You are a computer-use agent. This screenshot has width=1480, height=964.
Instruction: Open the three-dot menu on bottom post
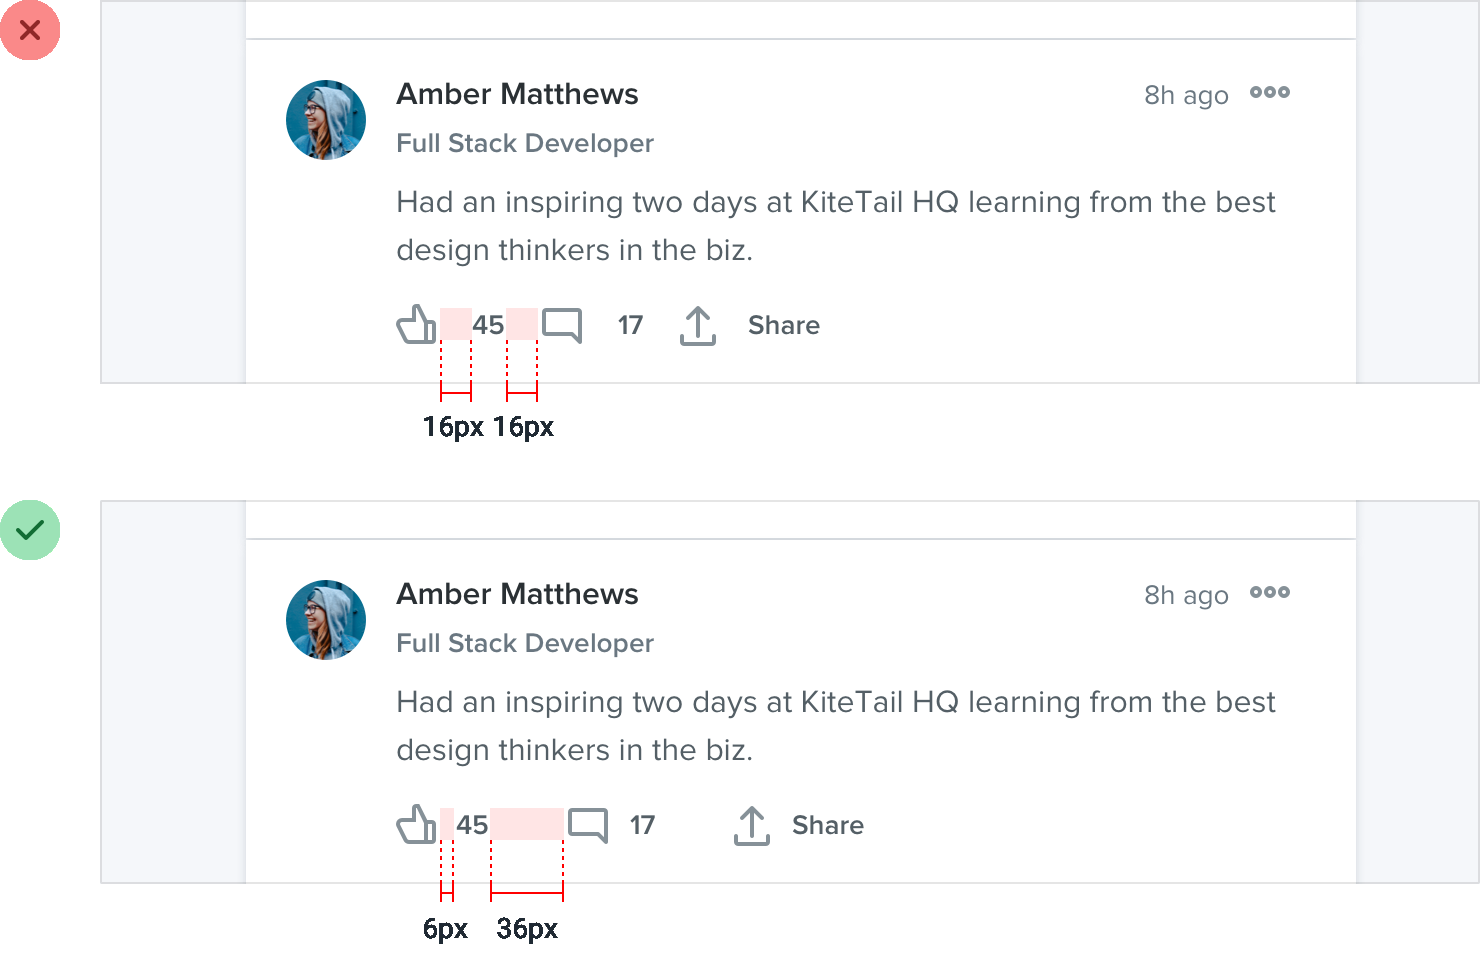pos(1270,592)
